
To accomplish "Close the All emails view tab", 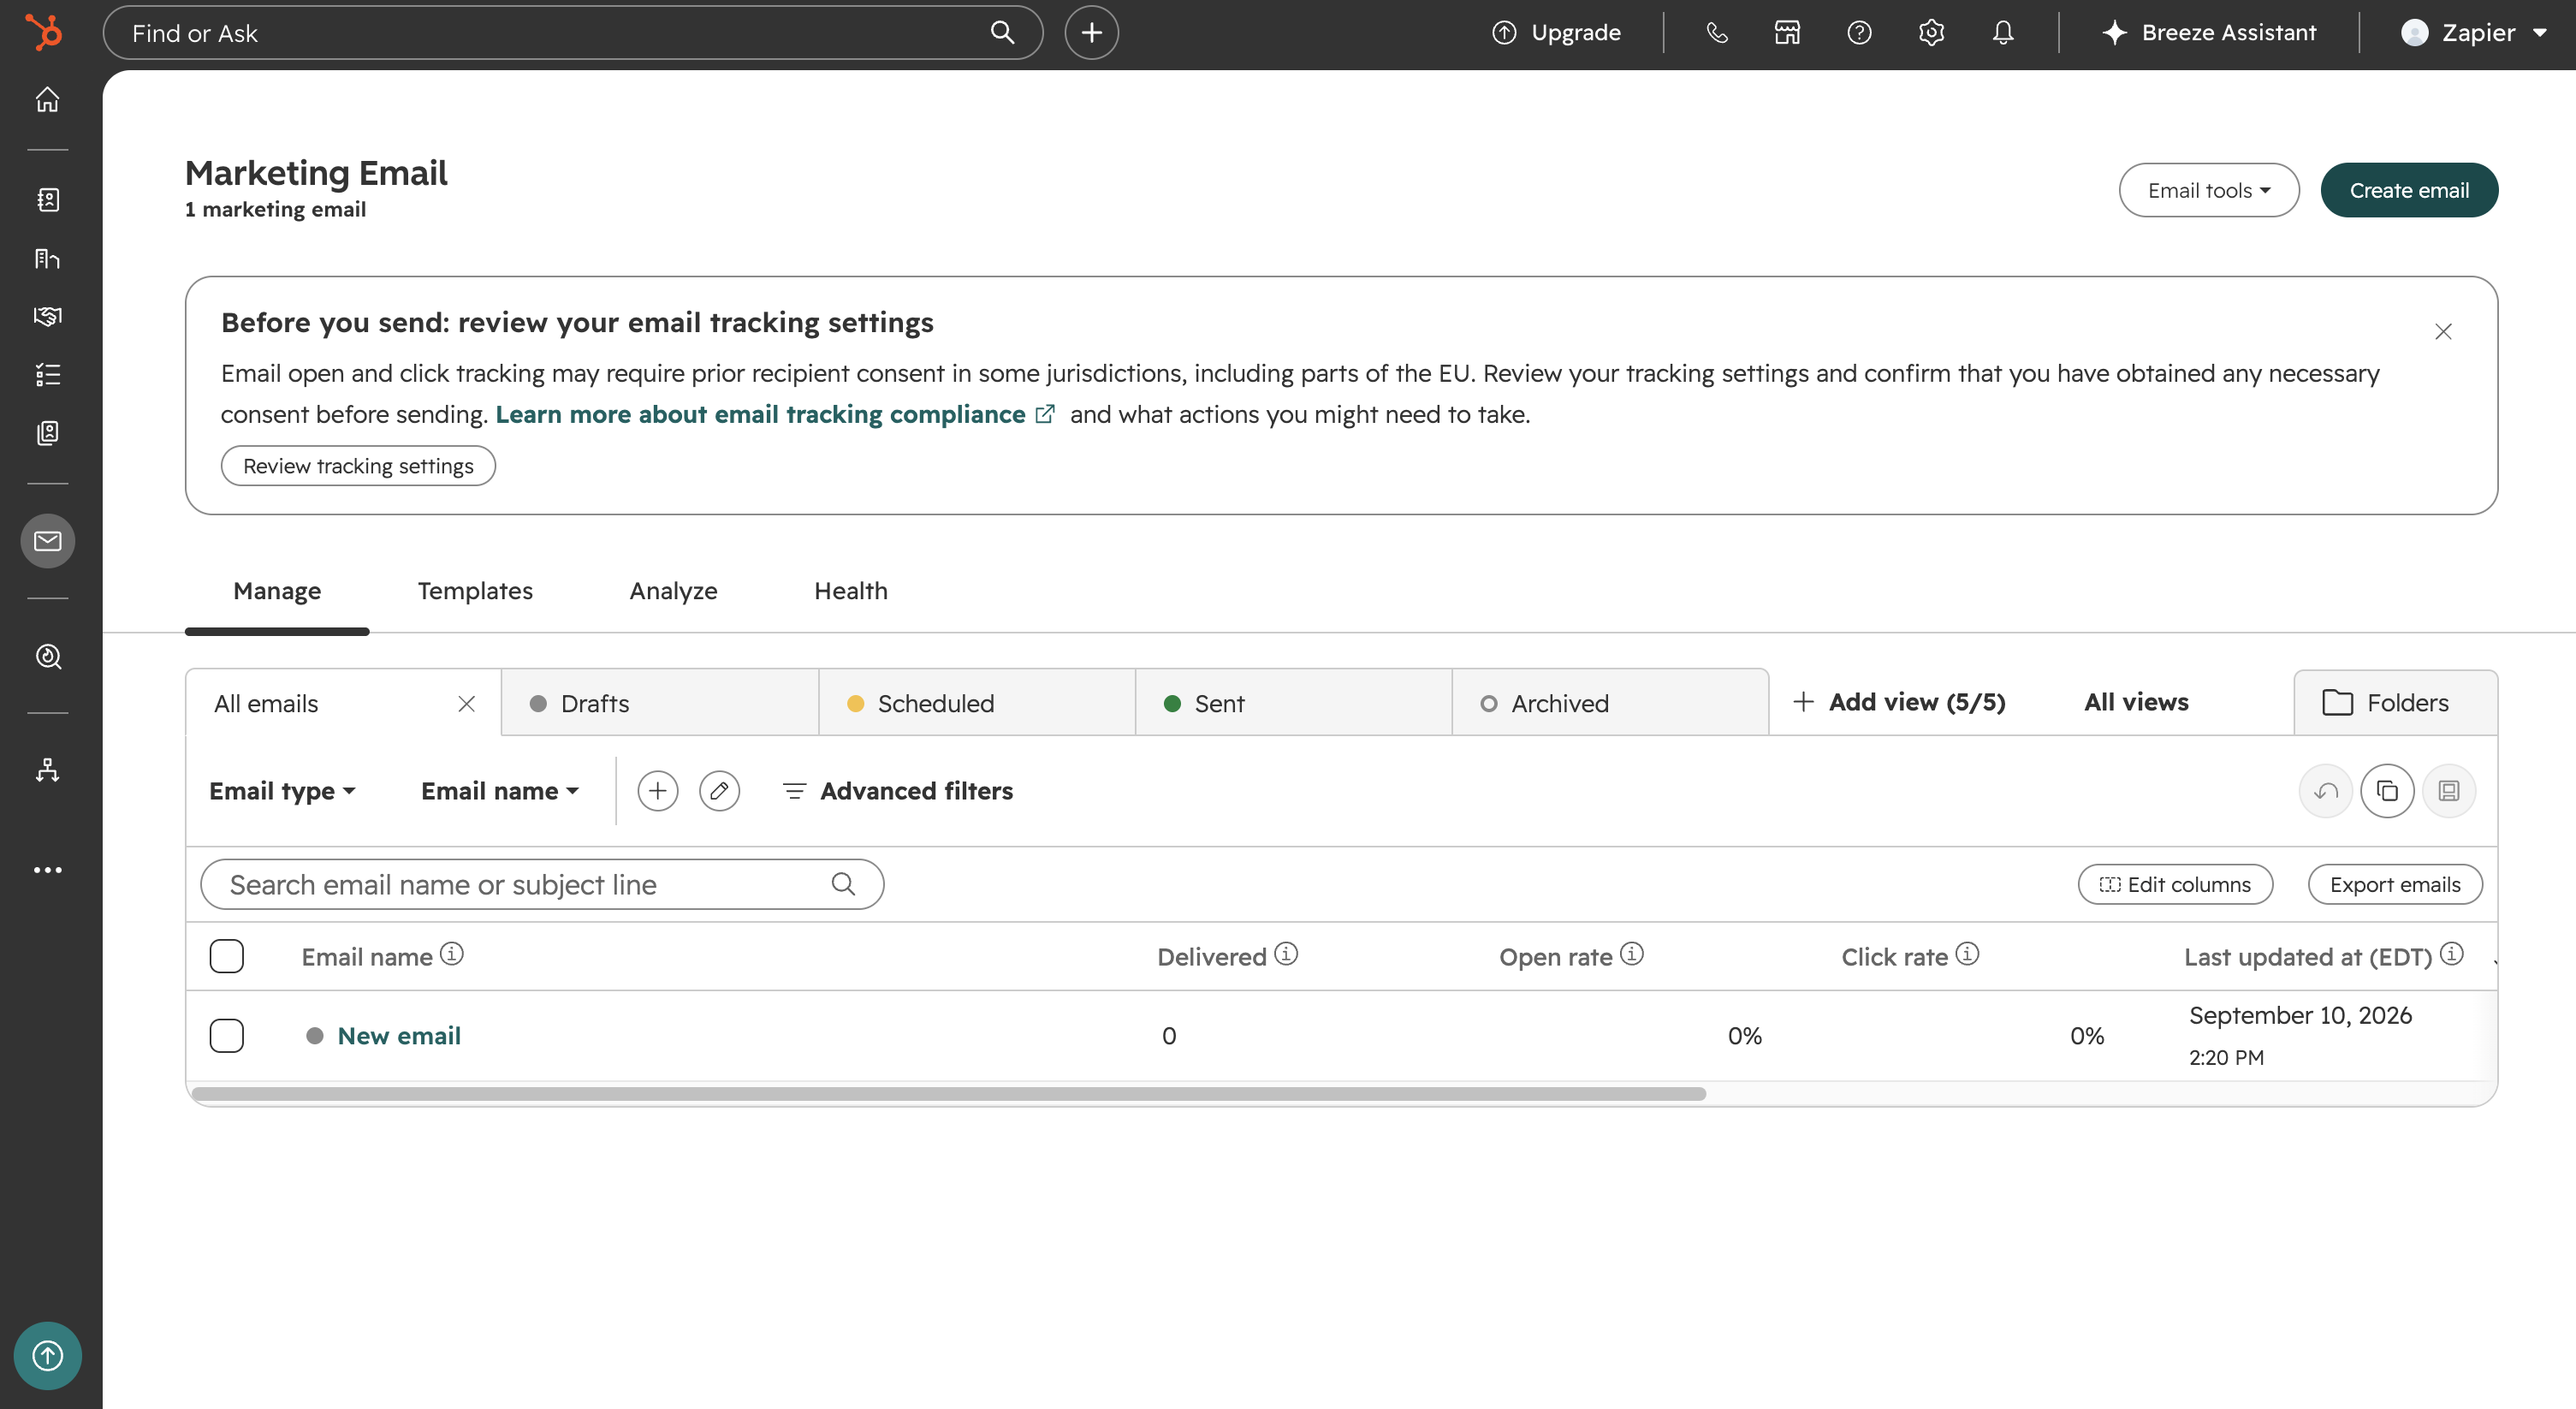I will tap(466, 704).
